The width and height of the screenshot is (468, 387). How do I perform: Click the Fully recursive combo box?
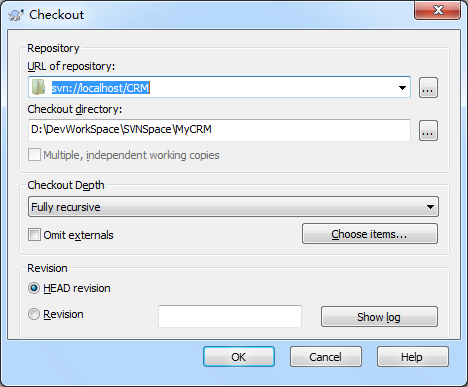click(x=233, y=207)
